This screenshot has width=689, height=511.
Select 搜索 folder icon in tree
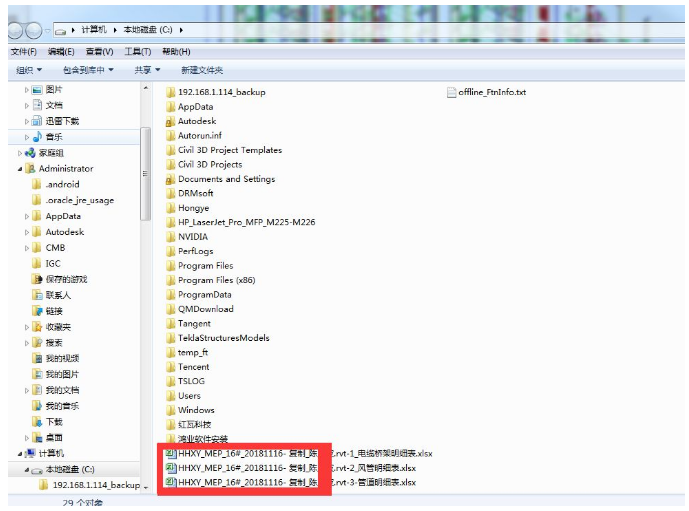tap(37, 343)
